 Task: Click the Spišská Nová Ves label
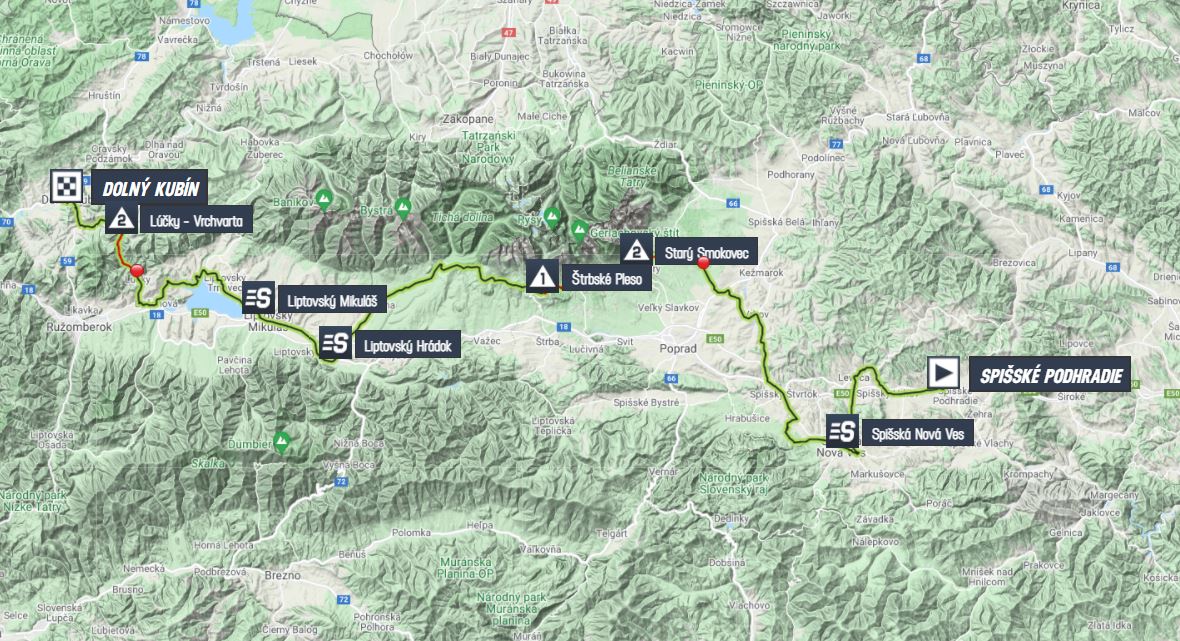coord(917,434)
